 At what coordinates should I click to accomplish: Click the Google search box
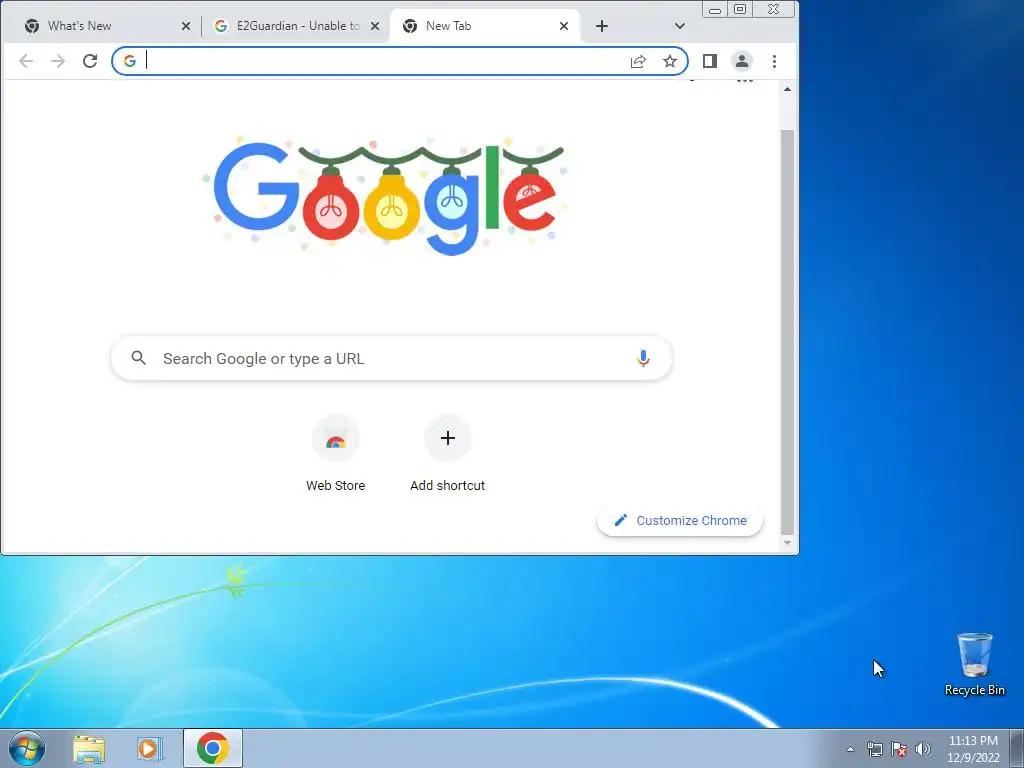click(x=391, y=359)
